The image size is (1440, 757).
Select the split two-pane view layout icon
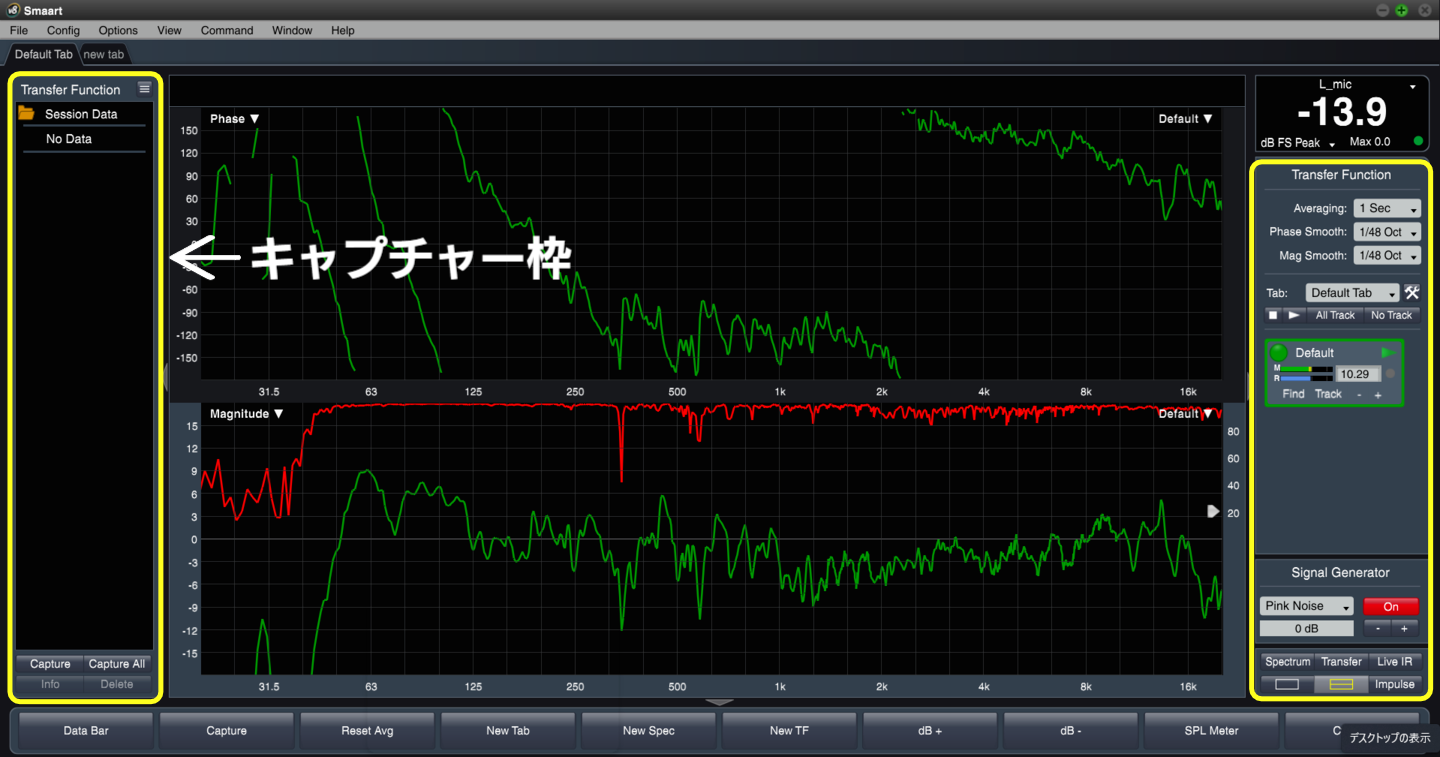1340,684
